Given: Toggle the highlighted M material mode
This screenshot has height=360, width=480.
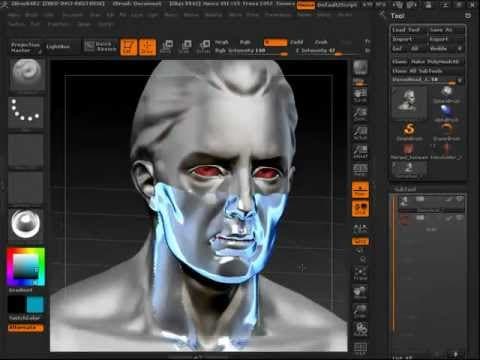Looking at the screenshot, I should tap(275, 42).
